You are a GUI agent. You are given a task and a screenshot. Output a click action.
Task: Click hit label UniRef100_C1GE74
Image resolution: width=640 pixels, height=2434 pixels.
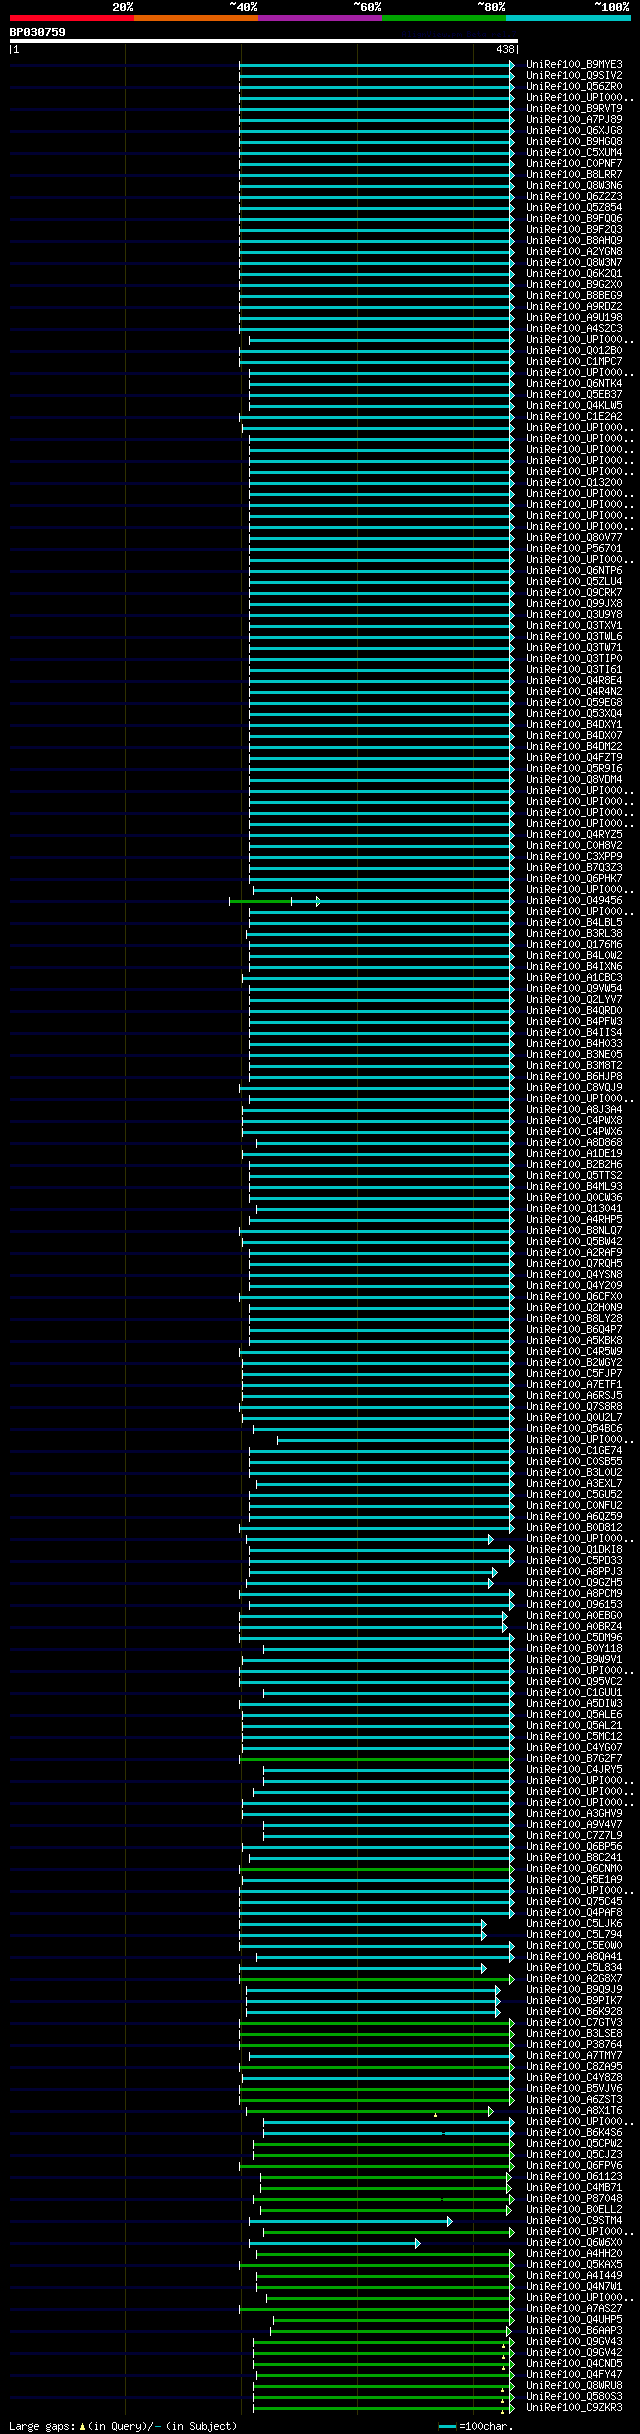point(574,1451)
